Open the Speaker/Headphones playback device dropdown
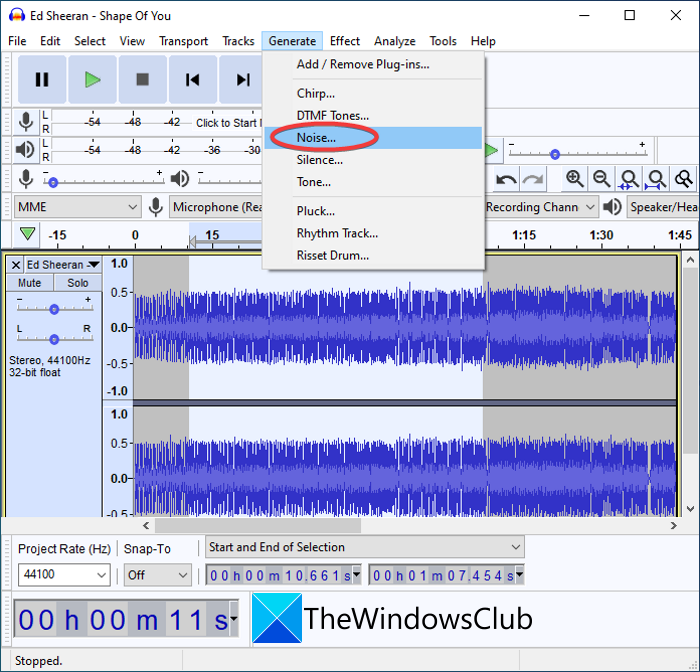The image size is (700, 672). pos(662,207)
